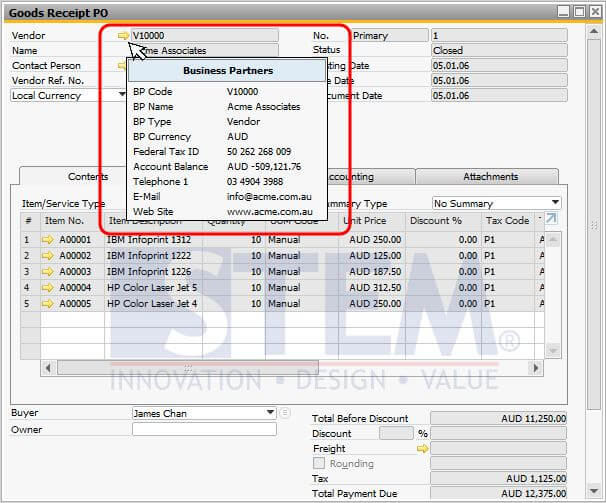Screen dimensions: 606x503
Task: Select the Manual UoM cell for item A00001
Action: pyautogui.click(x=302, y=240)
